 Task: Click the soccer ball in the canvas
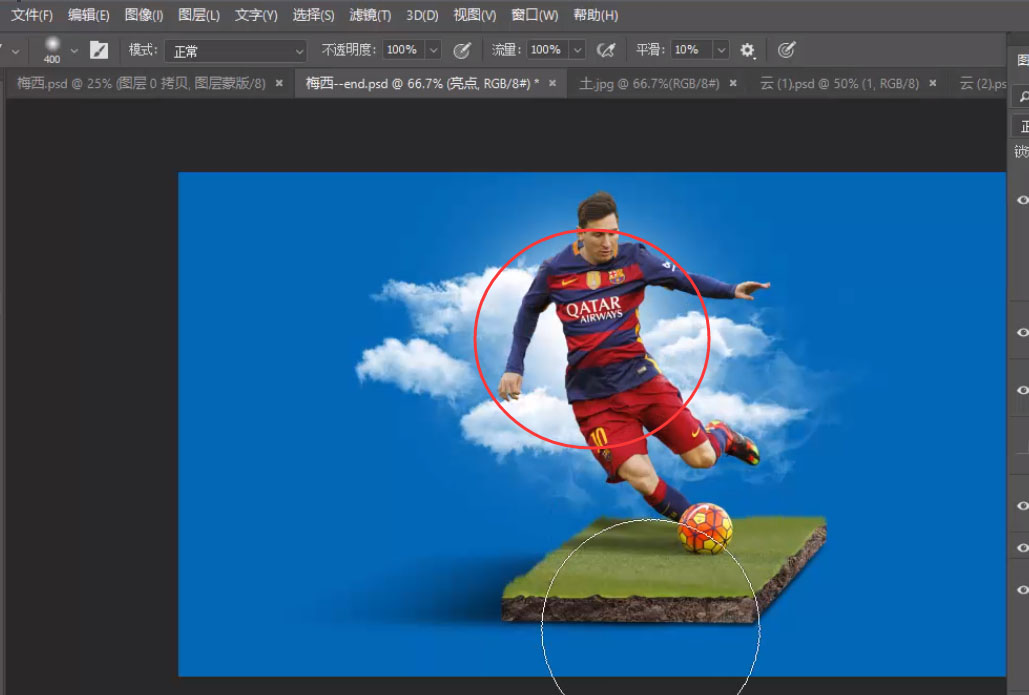[x=705, y=528]
